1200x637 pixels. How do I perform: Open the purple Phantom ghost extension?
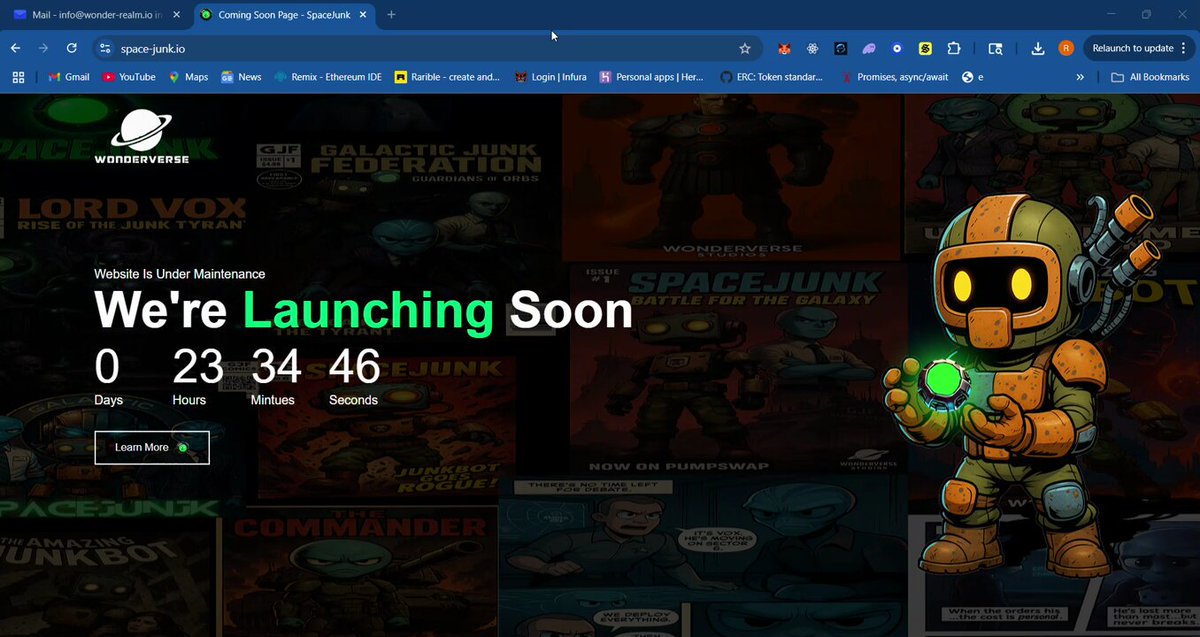[x=869, y=48]
